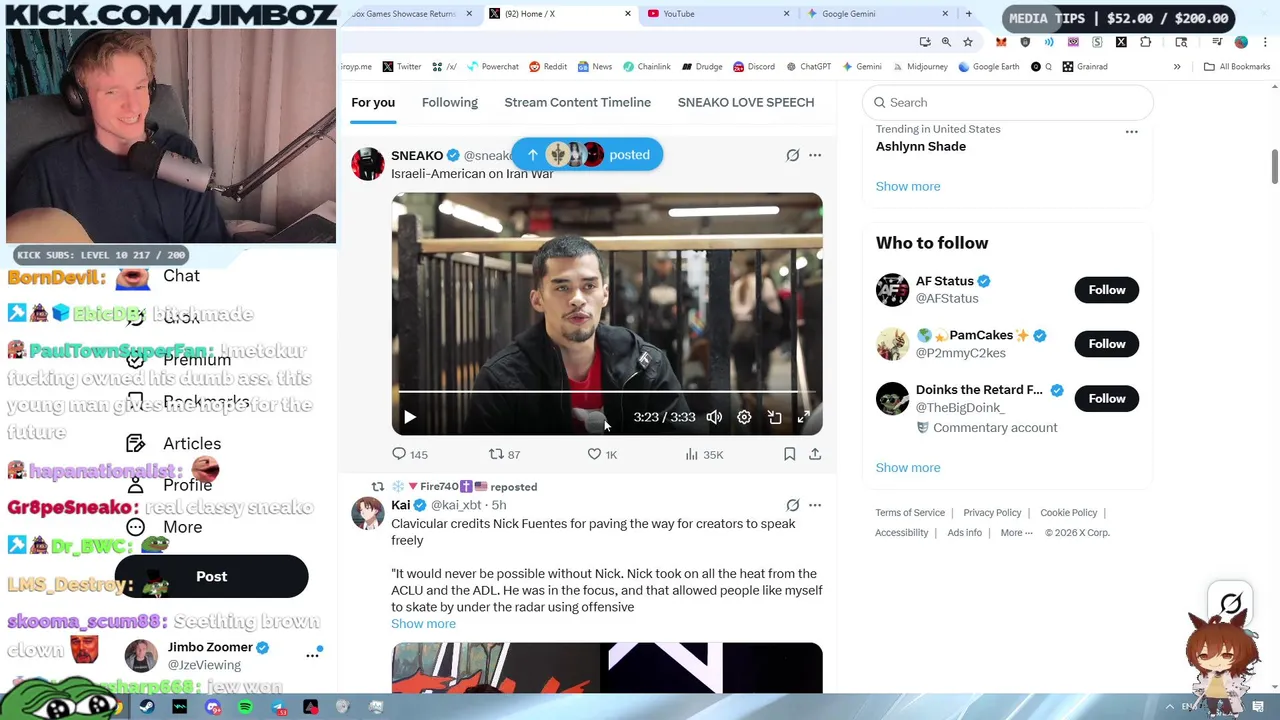Toggle picture-in-picture on the video
1280x720 pixels.
click(774, 417)
